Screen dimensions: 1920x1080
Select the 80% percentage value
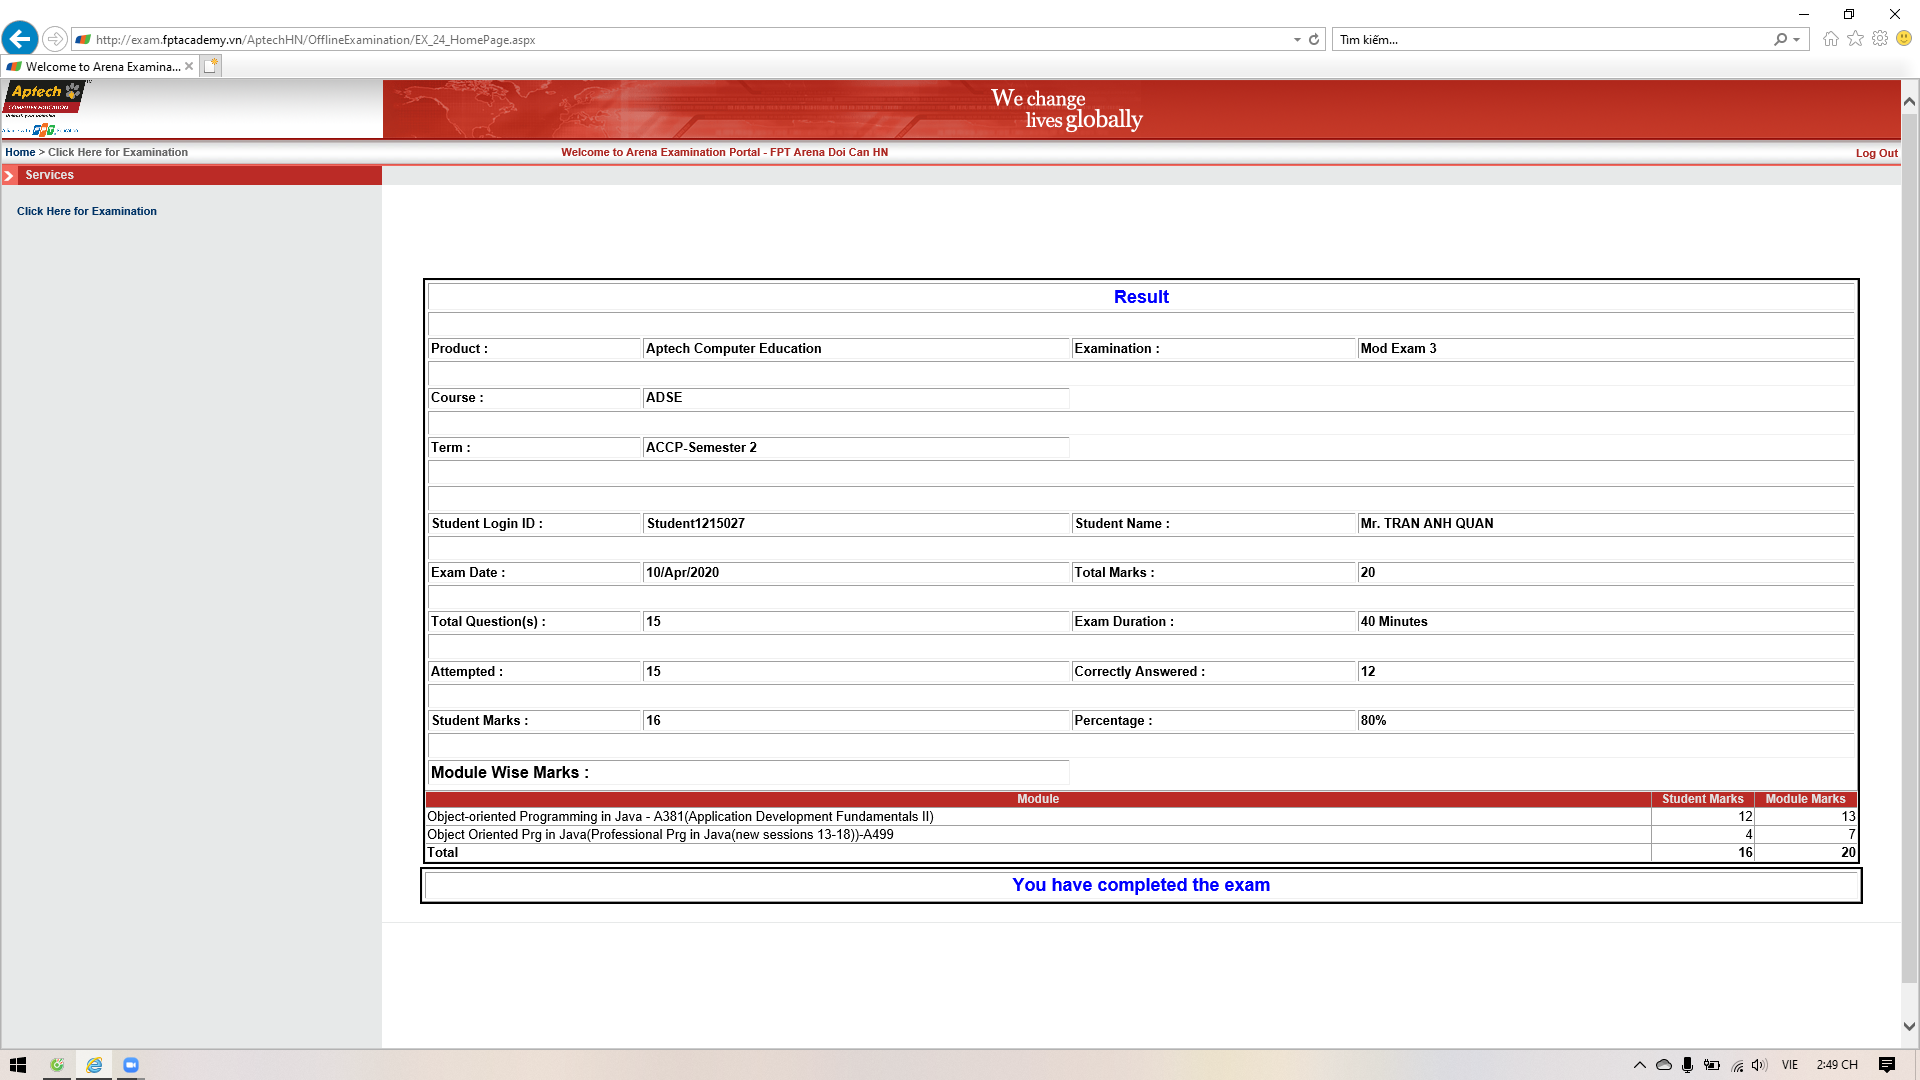pyautogui.click(x=1373, y=721)
